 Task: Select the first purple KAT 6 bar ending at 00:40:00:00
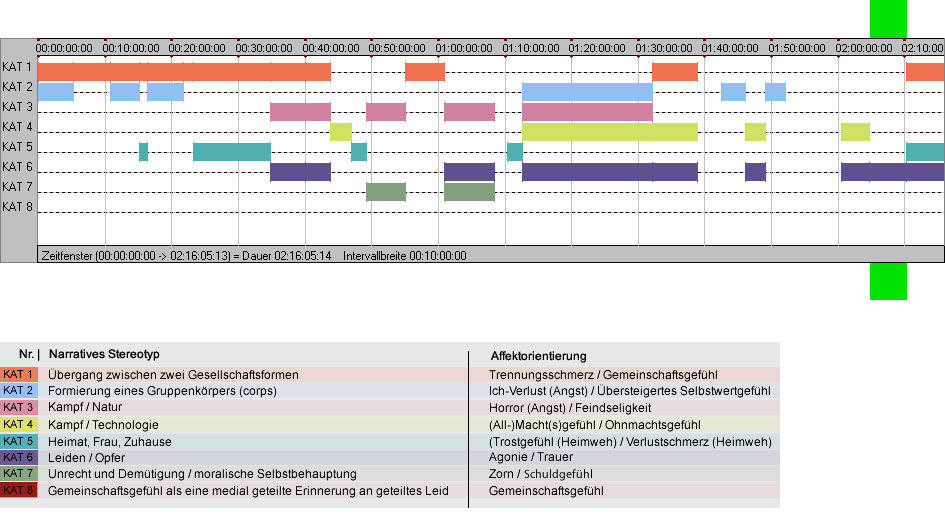(301, 172)
